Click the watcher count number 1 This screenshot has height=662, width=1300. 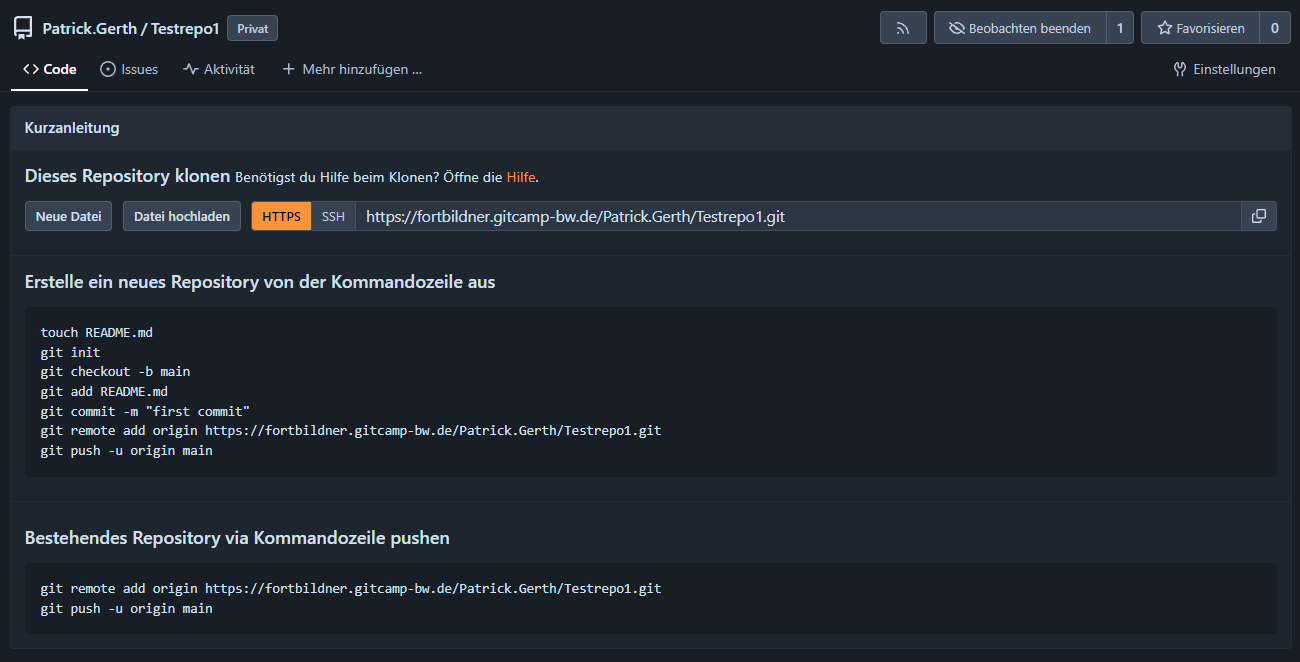click(x=1120, y=28)
